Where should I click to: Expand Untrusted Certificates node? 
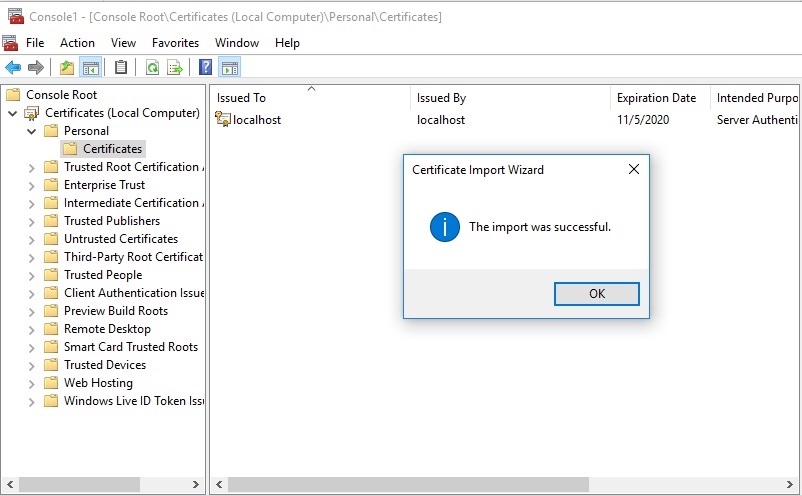point(32,239)
